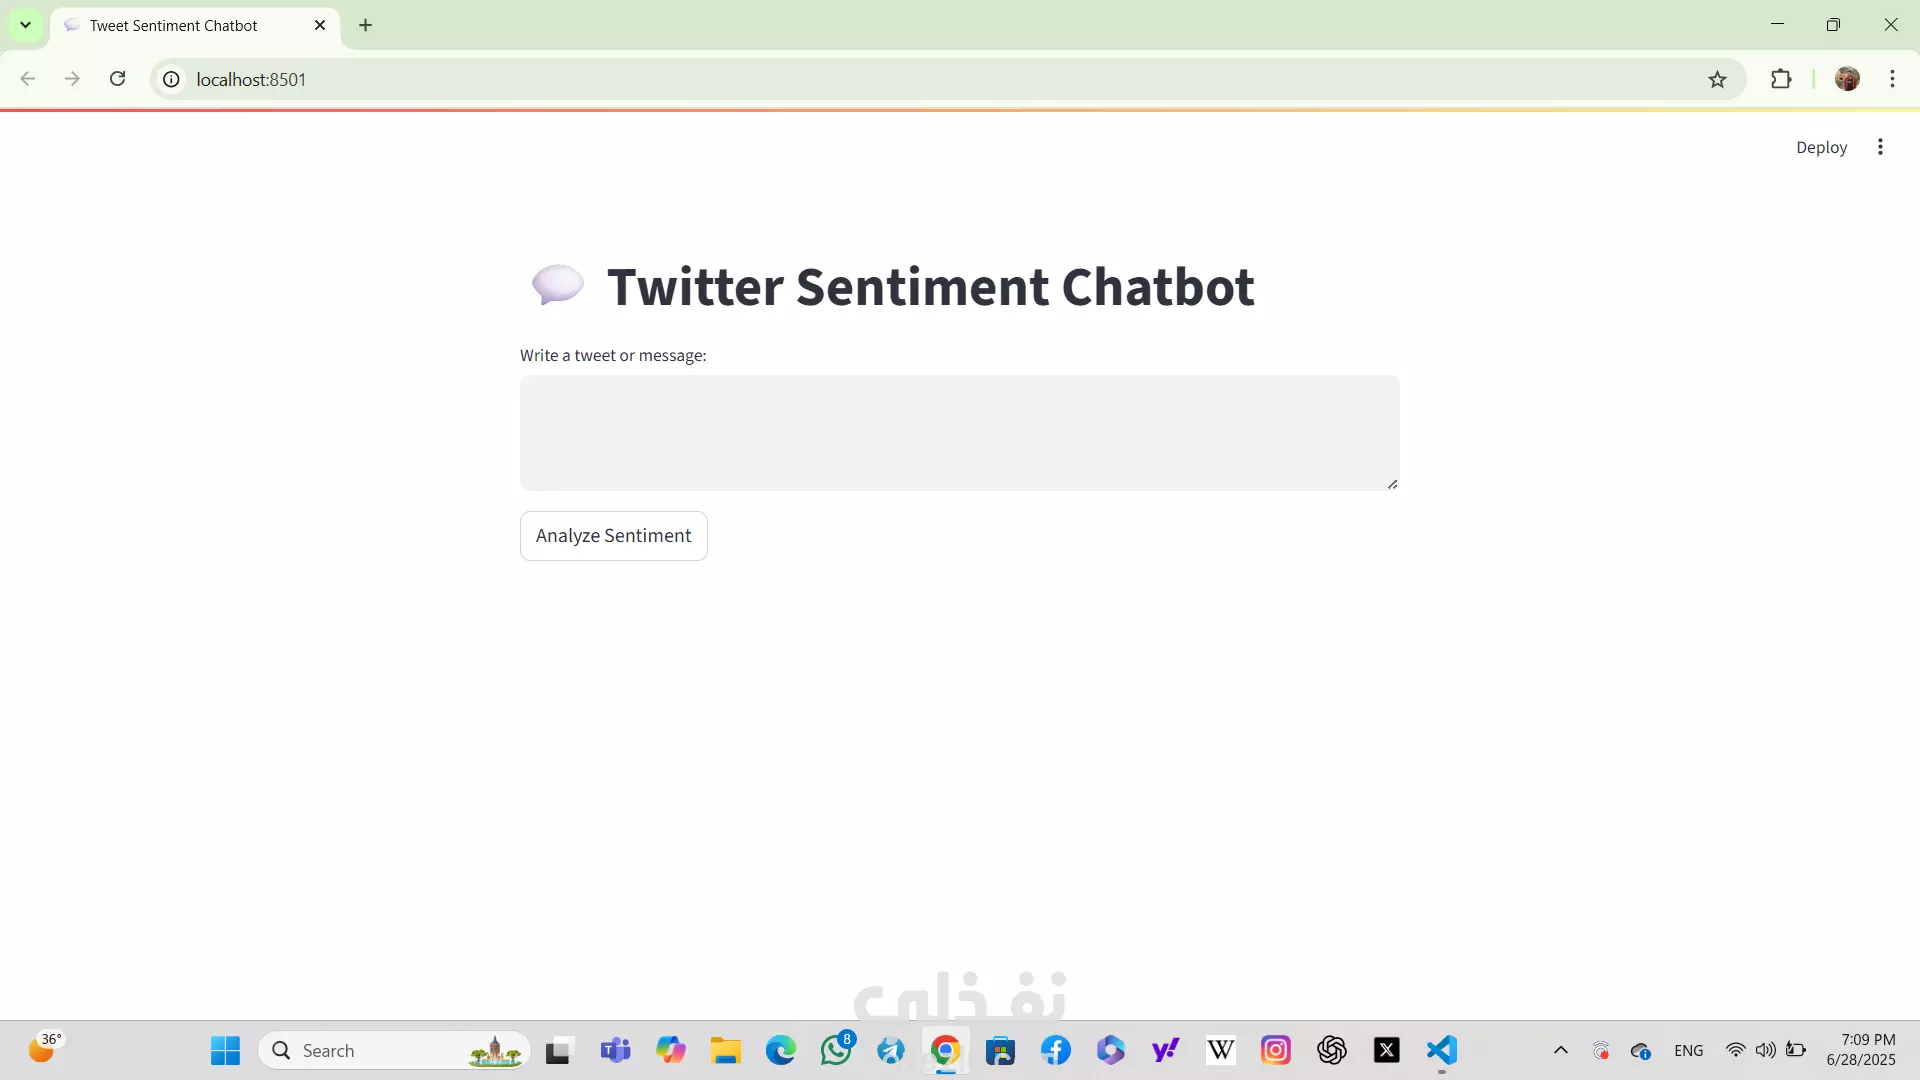Bookmark this tab with star icon

point(1717,79)
